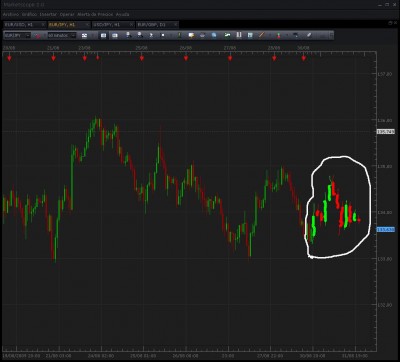This screenshot has height=362, width=400.
Task: Click the red record icon beside symbol selector
Action: pos(38,36)
